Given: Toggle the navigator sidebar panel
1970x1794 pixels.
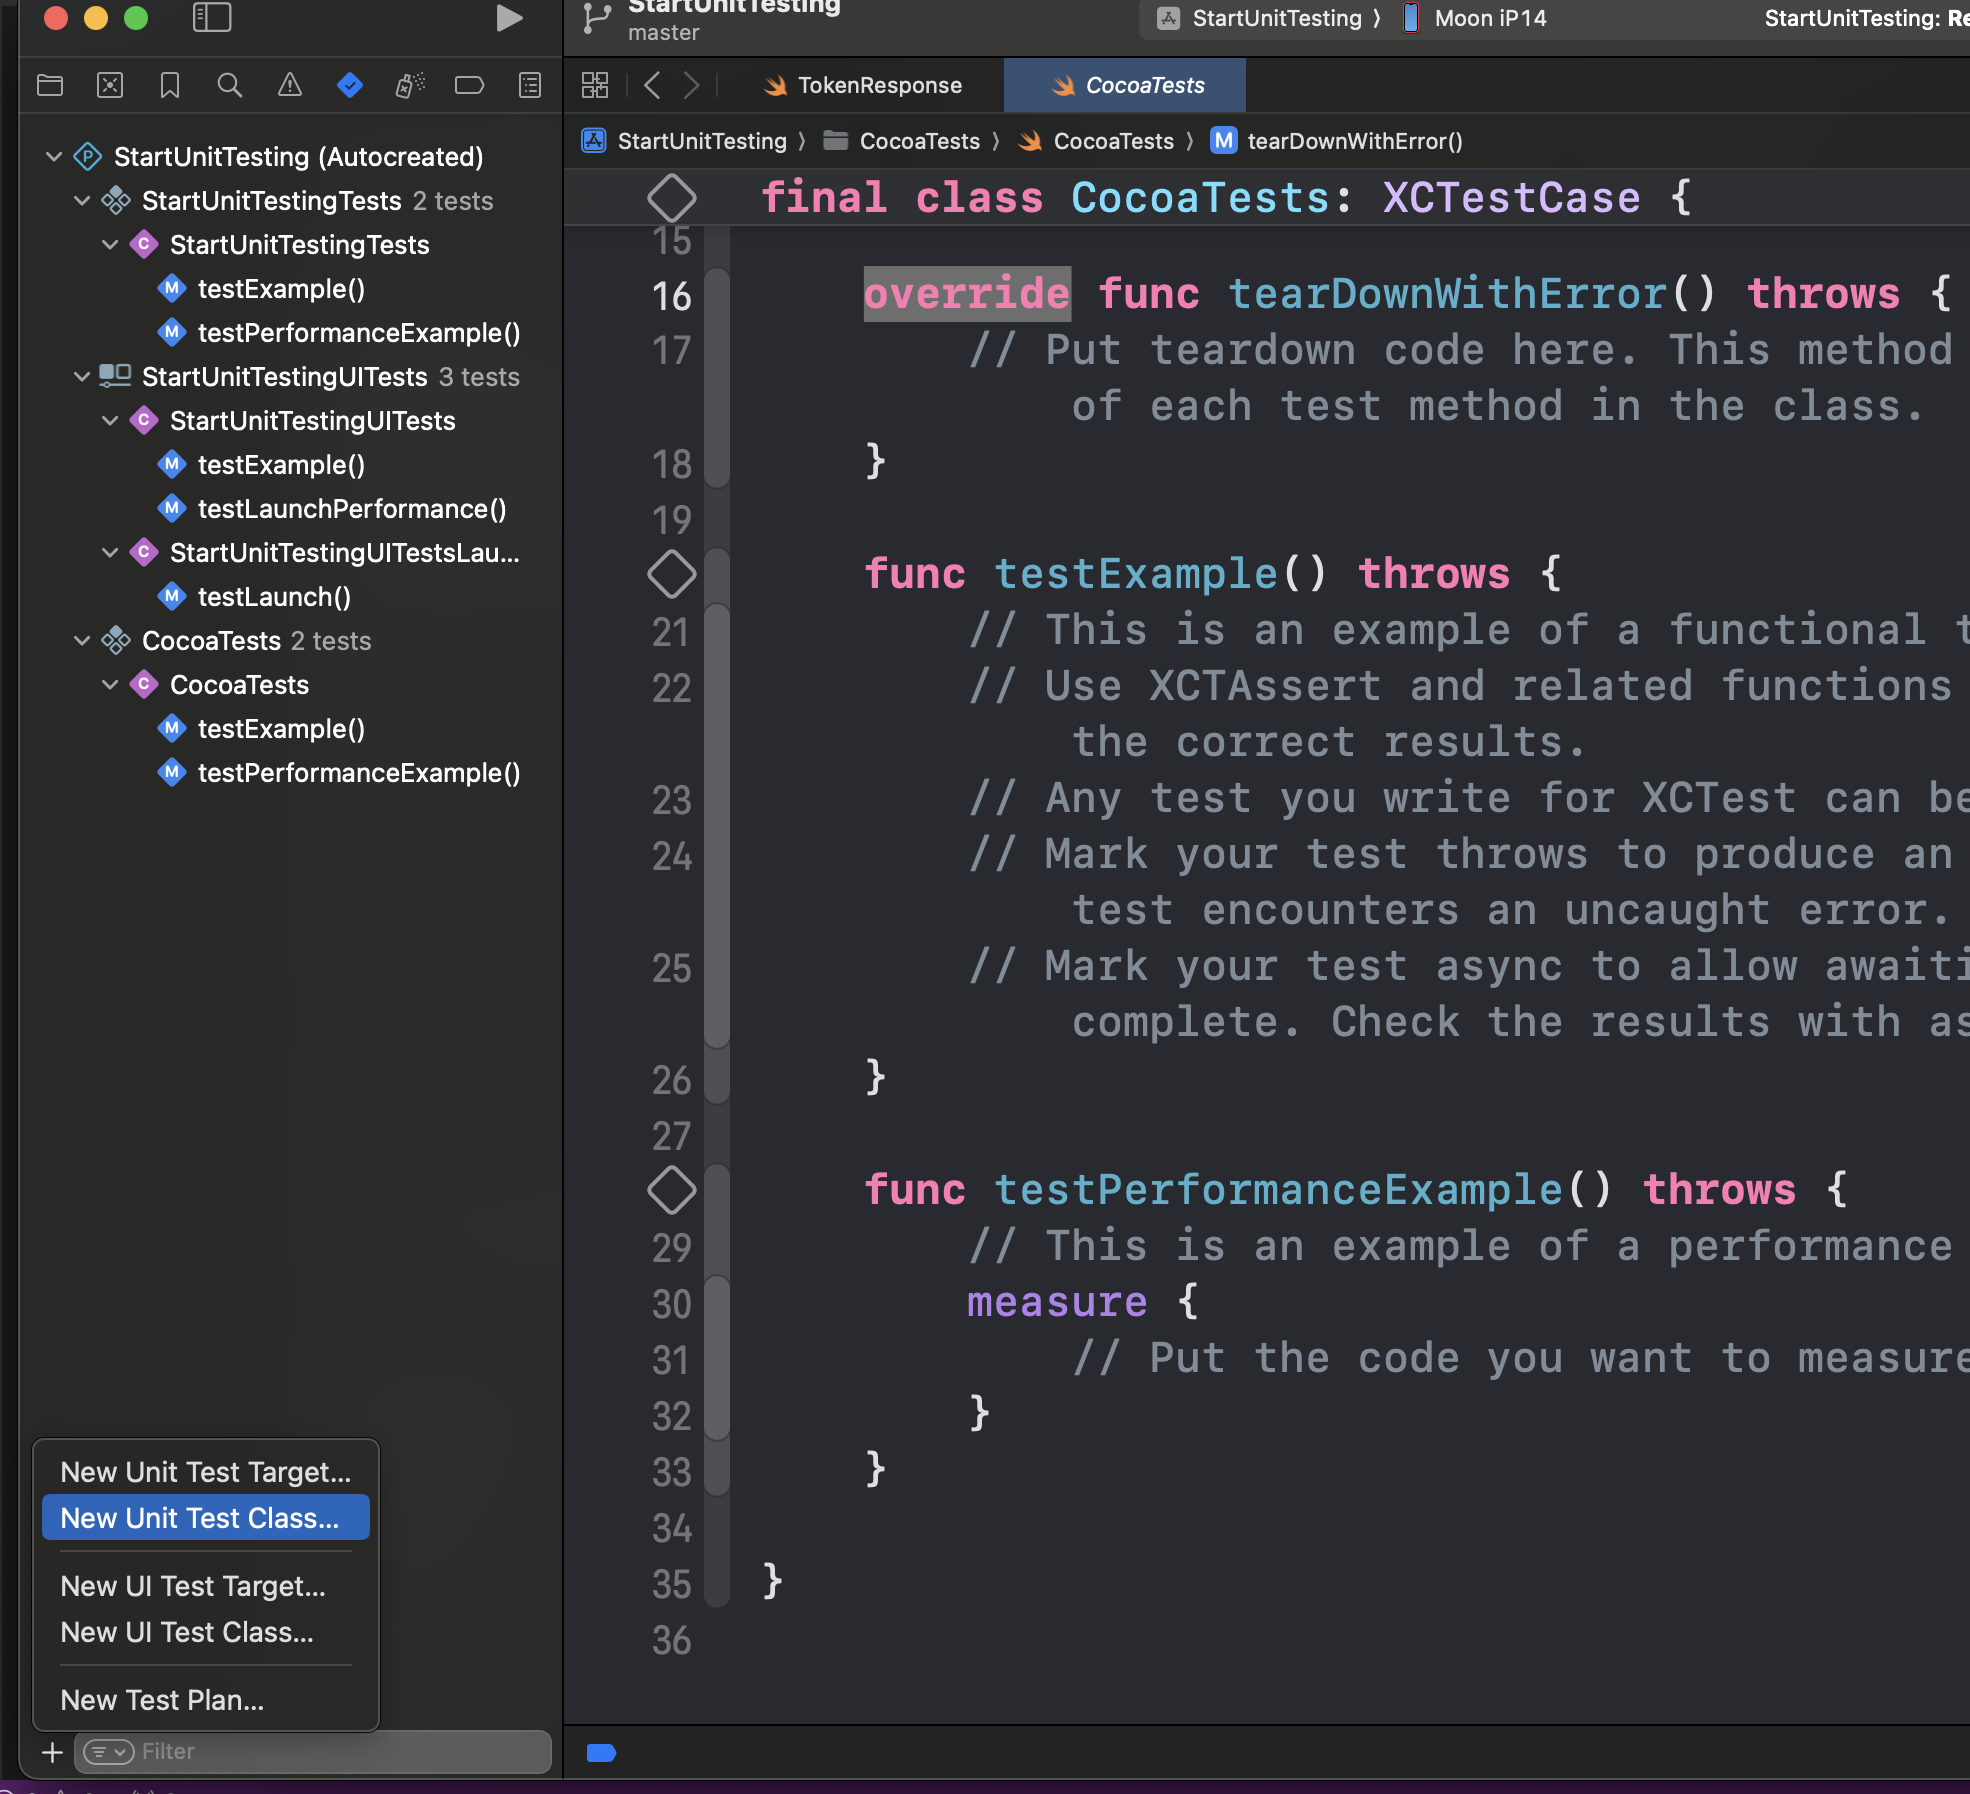Looking at the screenshot, I should coord(212,18).
